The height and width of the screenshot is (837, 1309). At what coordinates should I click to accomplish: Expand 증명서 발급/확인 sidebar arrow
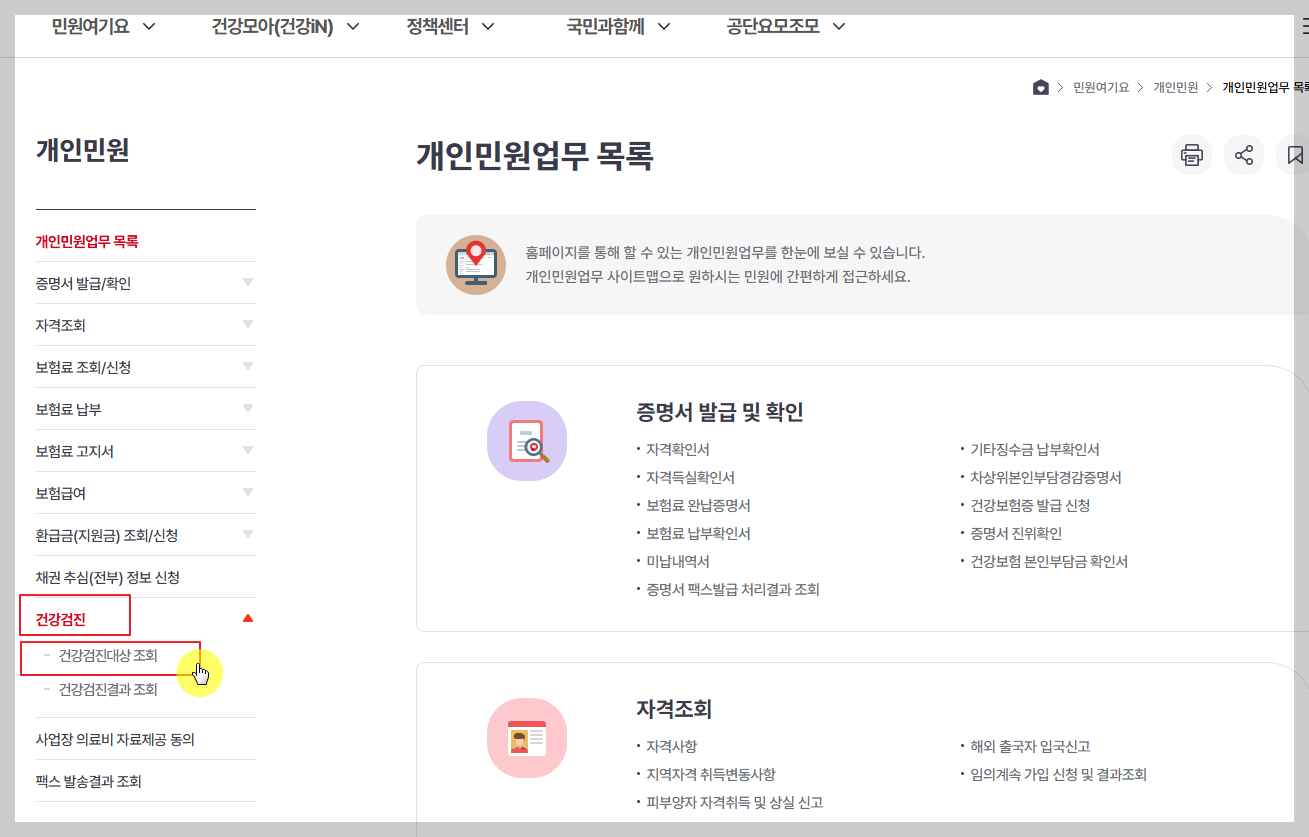click(x=248, y=282)
